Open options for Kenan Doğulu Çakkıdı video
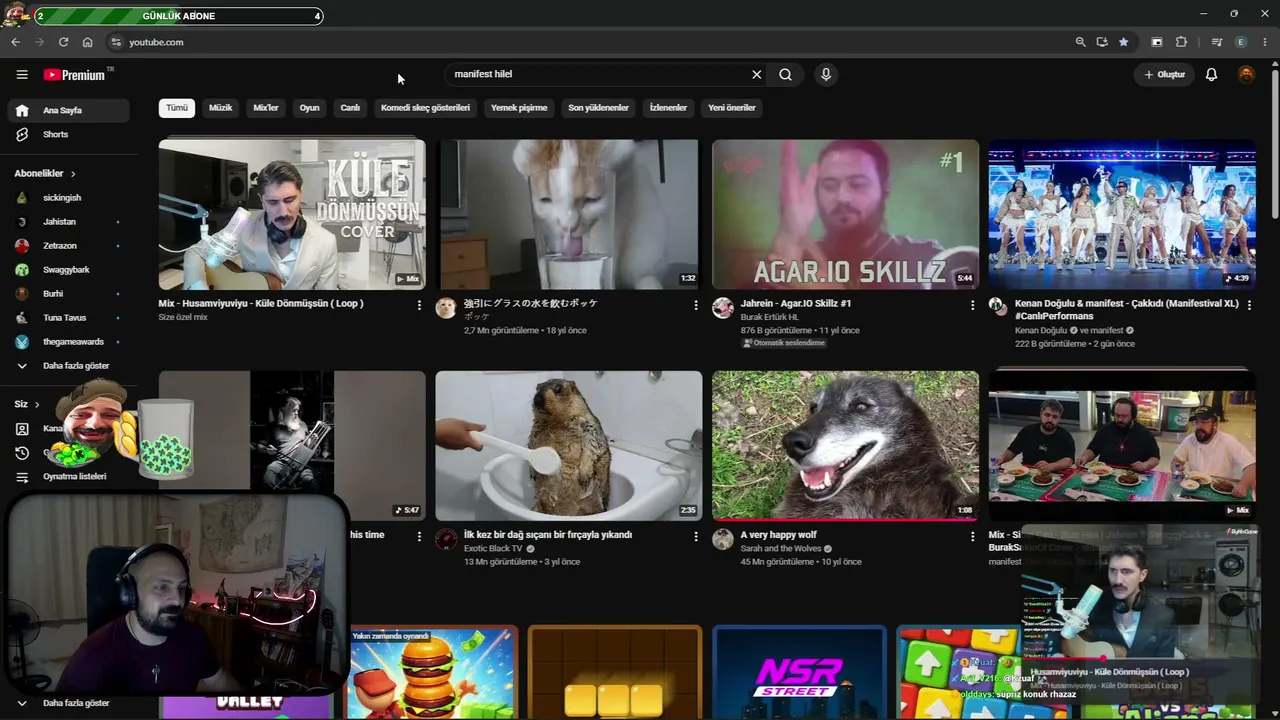 (1249, 305)
